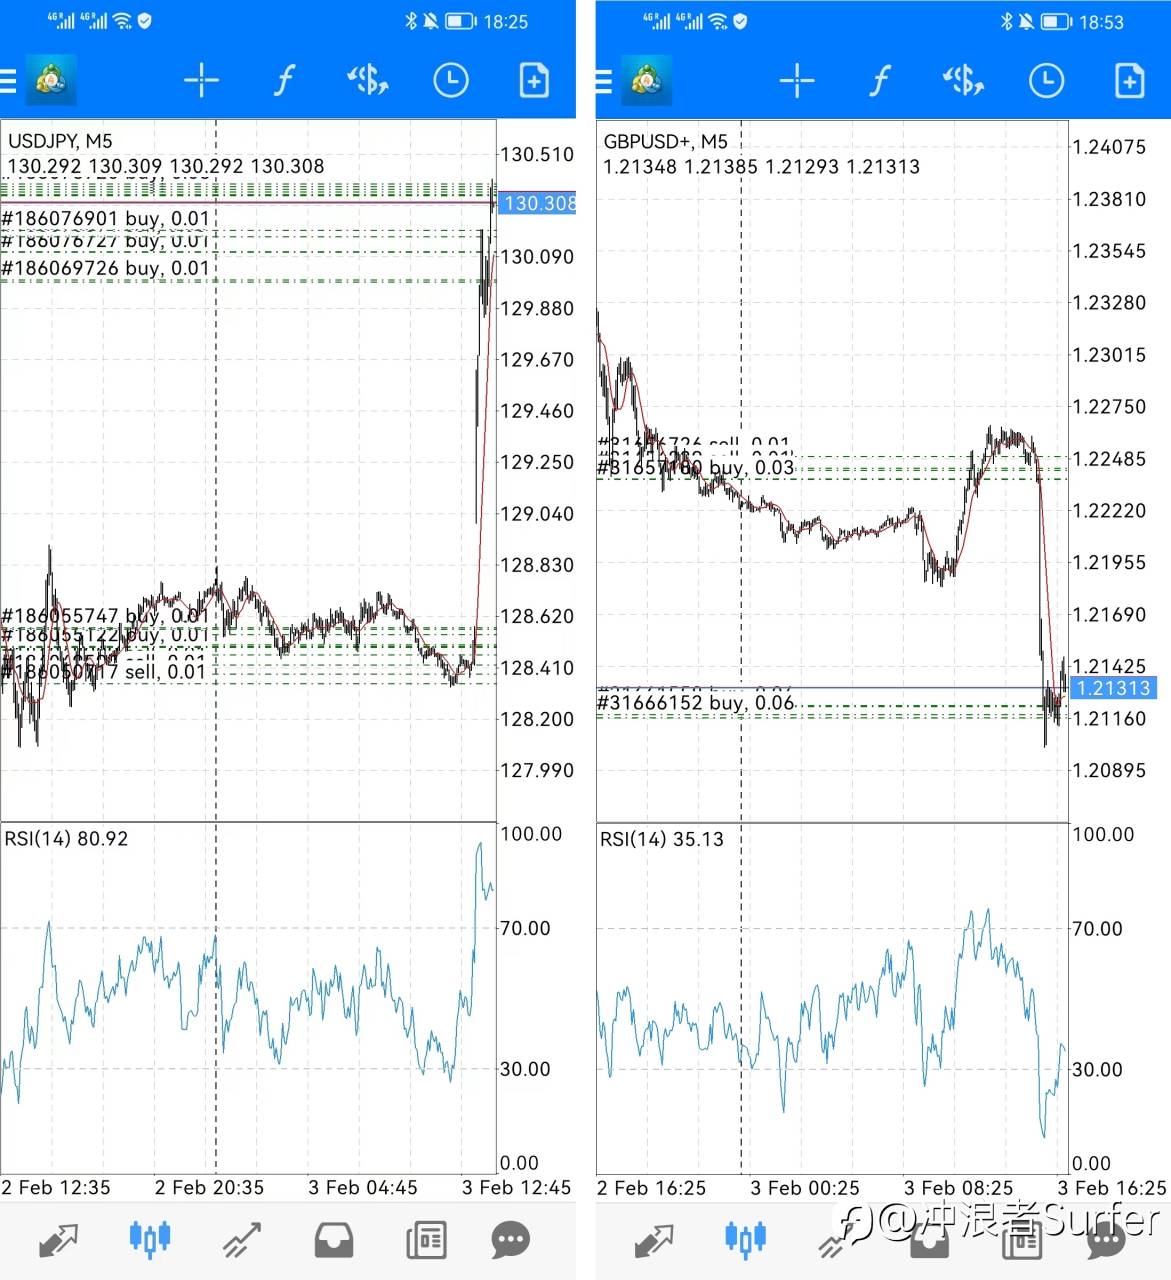Viewport: 1171px width, 1280px height.
Task: Open indicators list on USDJPY chart screen
Action: click(284, 80)
